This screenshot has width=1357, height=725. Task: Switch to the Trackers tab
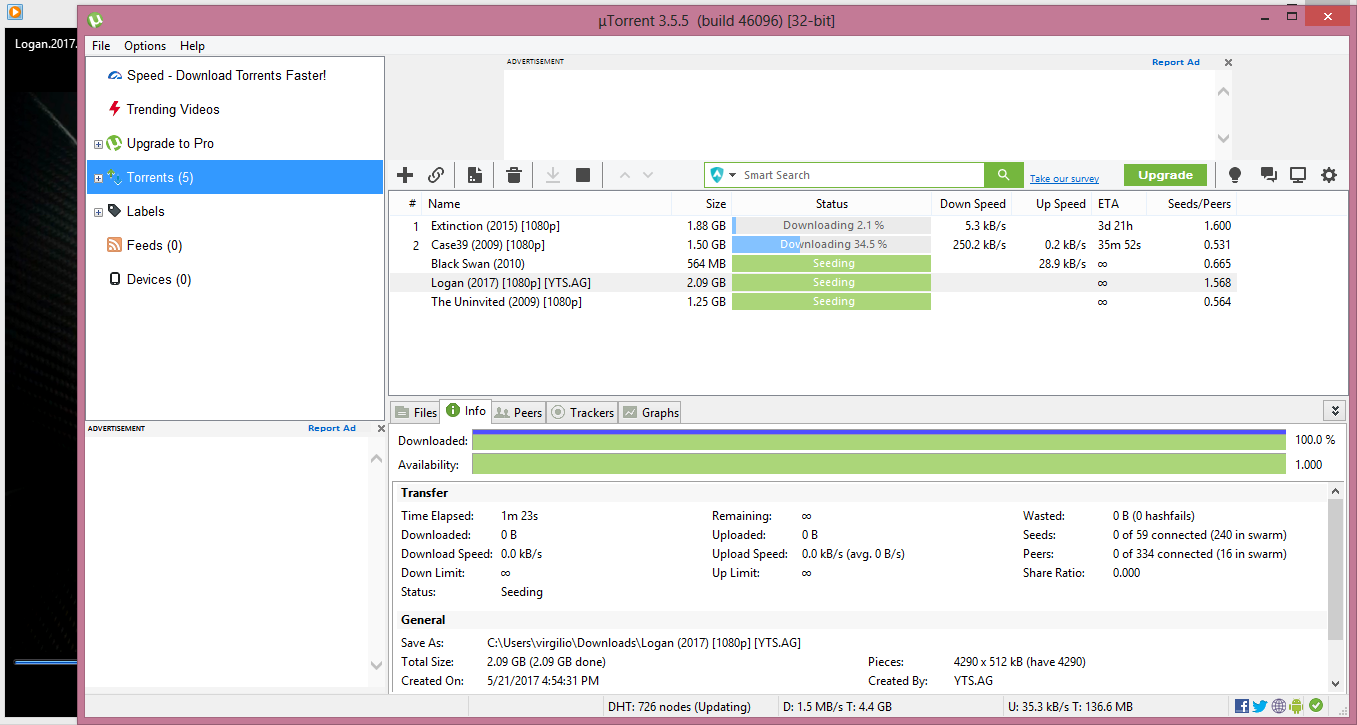tap(582, 412)
